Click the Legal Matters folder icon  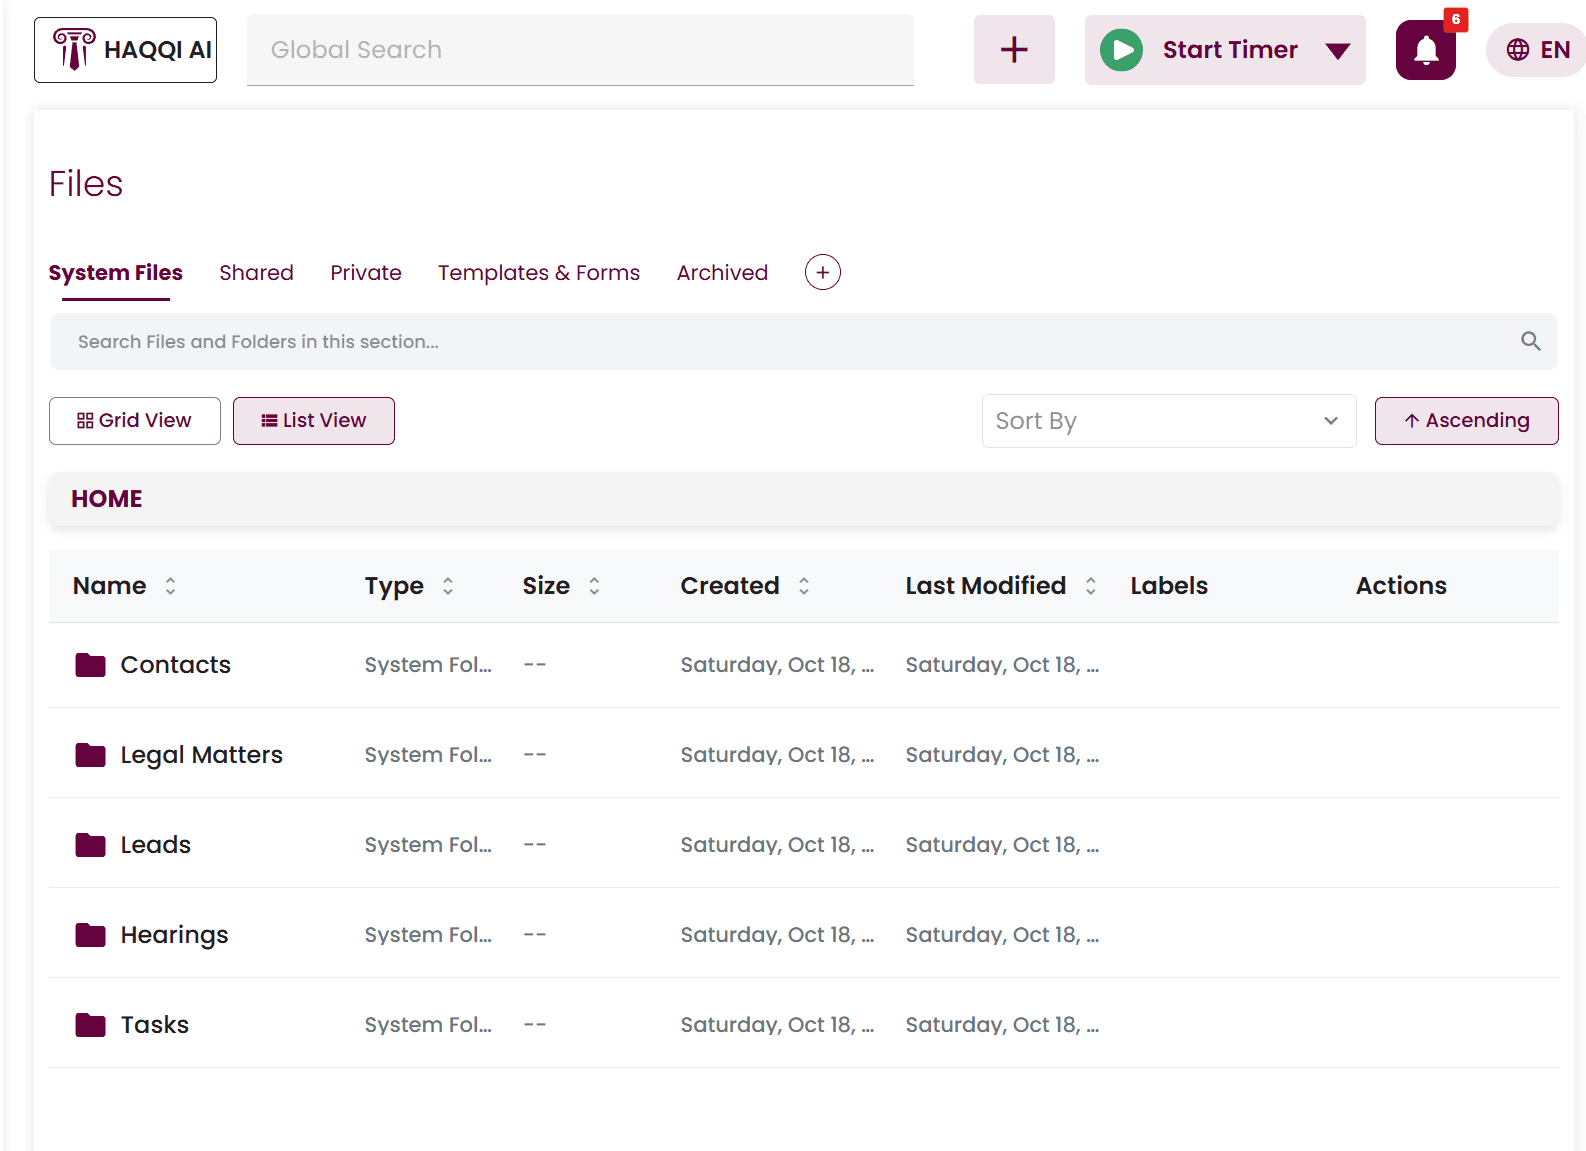tap(91, 755)
